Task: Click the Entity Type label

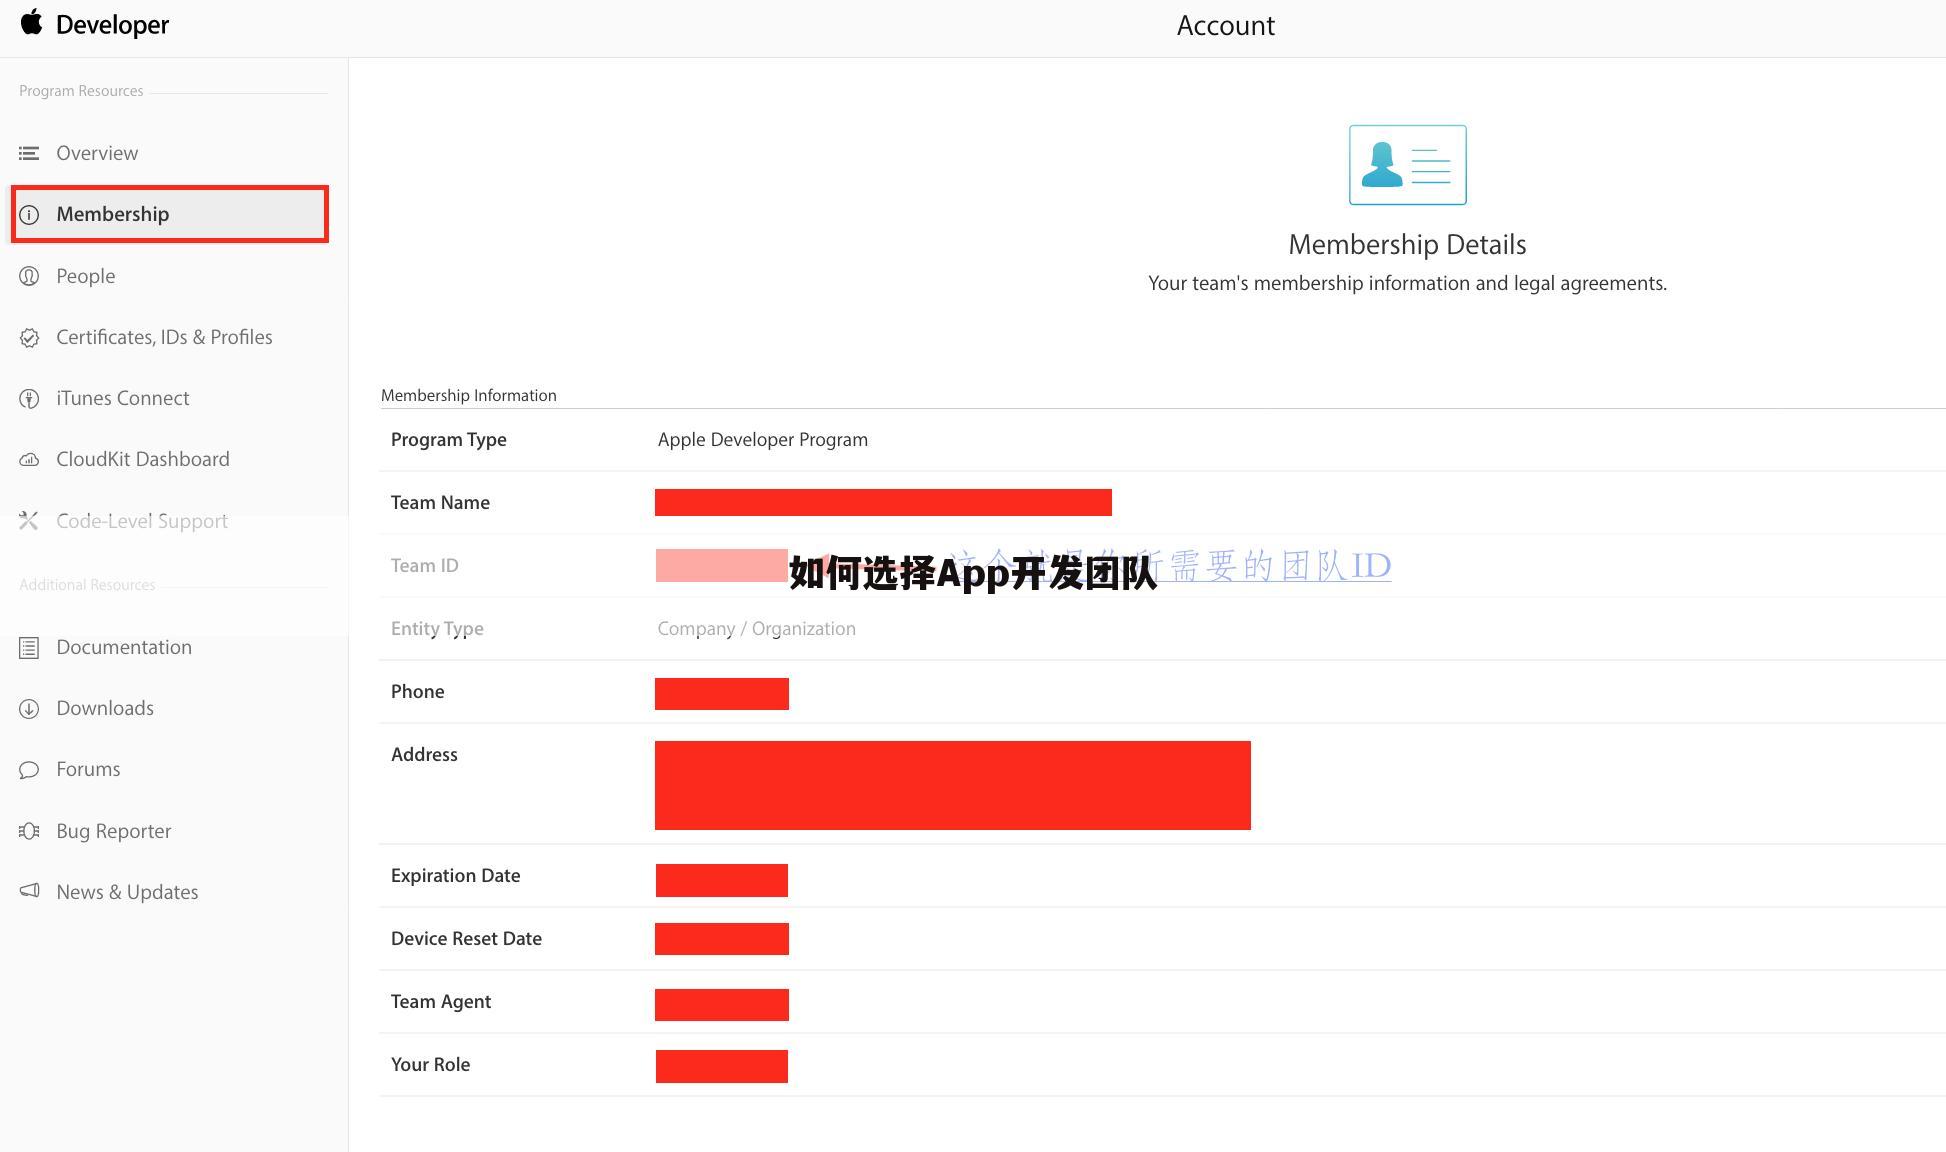Action: click(x=437, y=629)
